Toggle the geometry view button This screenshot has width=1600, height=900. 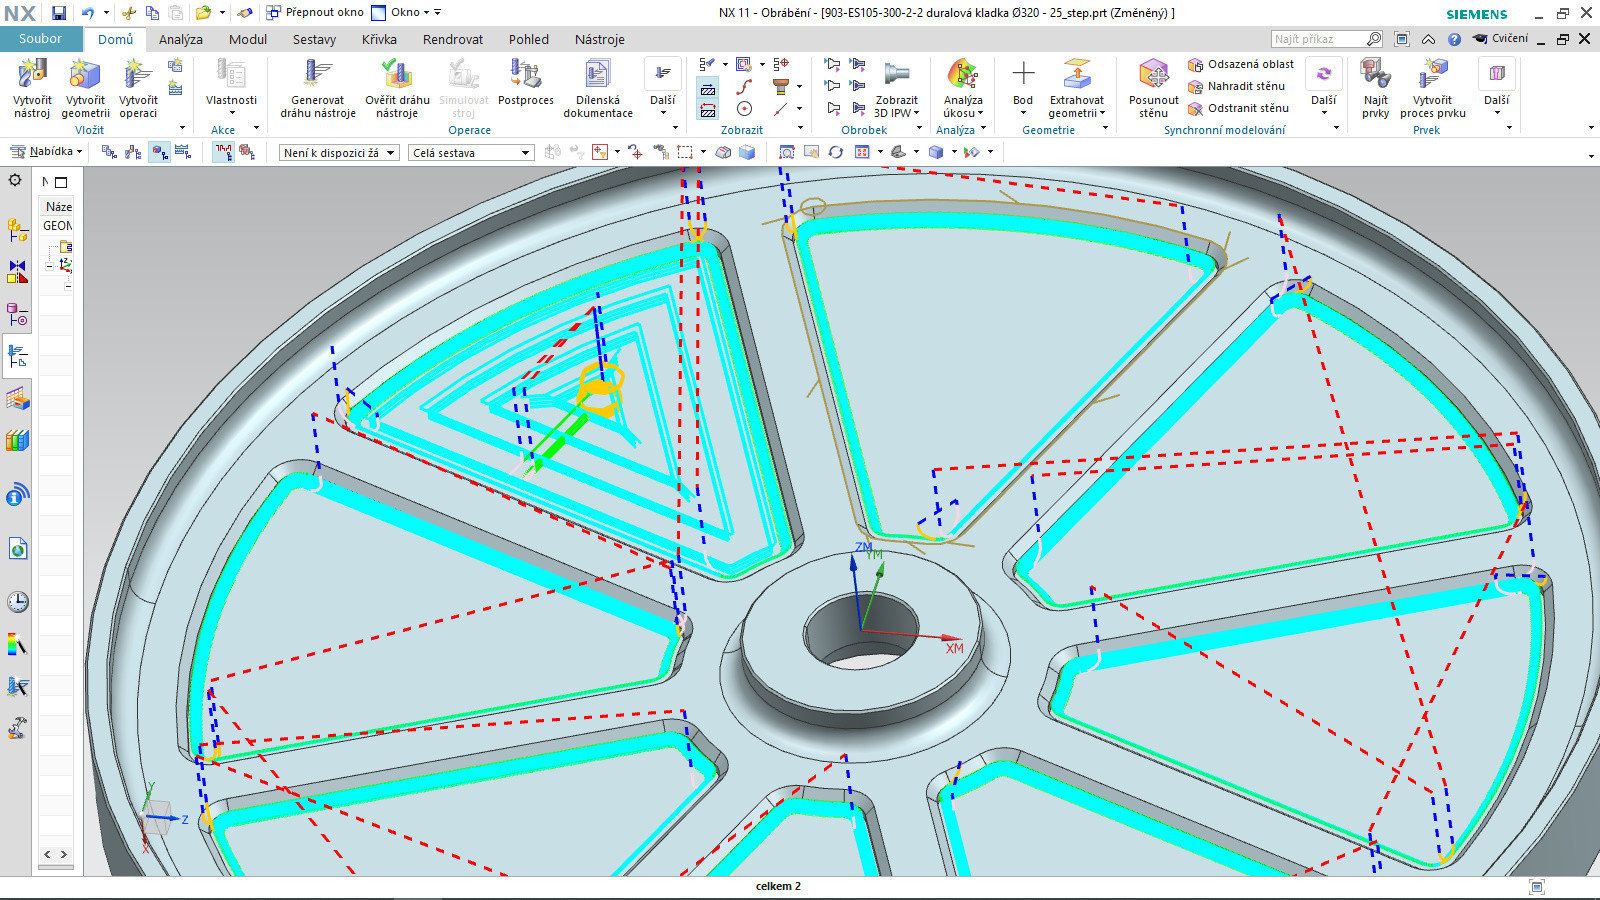pyautogui.click(x=159, y=152)
